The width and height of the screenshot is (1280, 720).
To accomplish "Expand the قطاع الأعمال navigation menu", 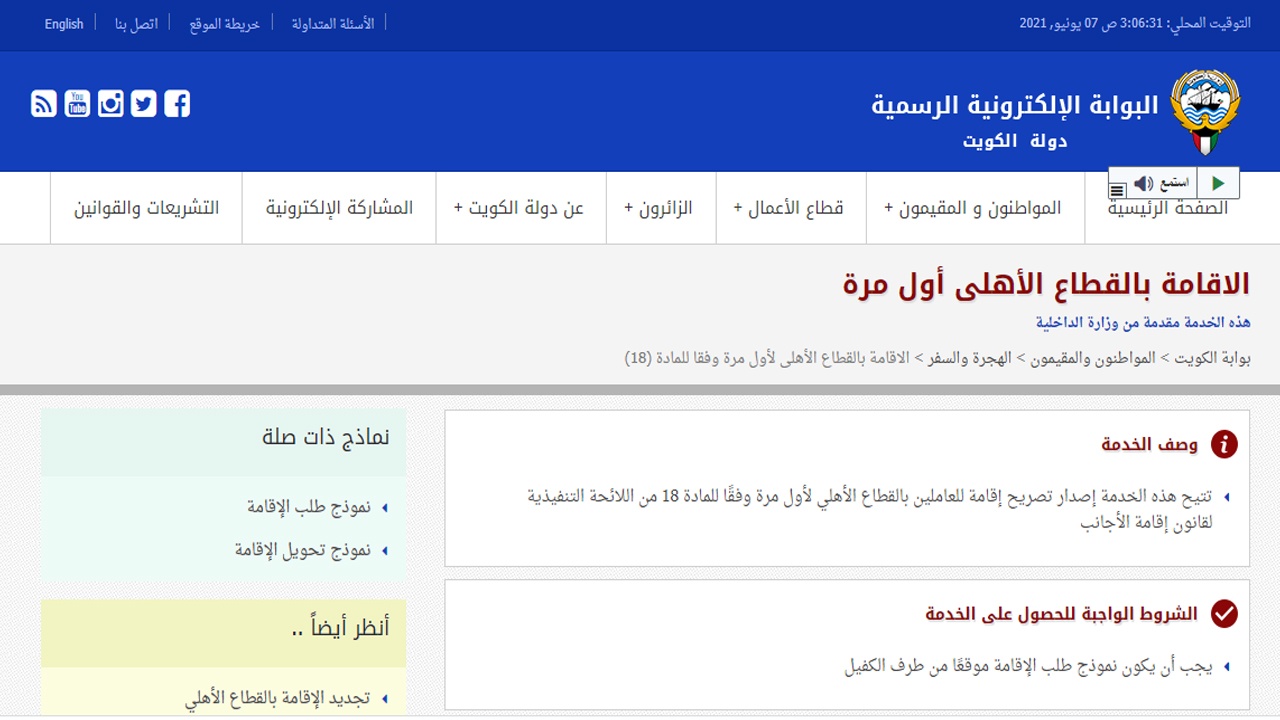I will [x=790, y=207].
